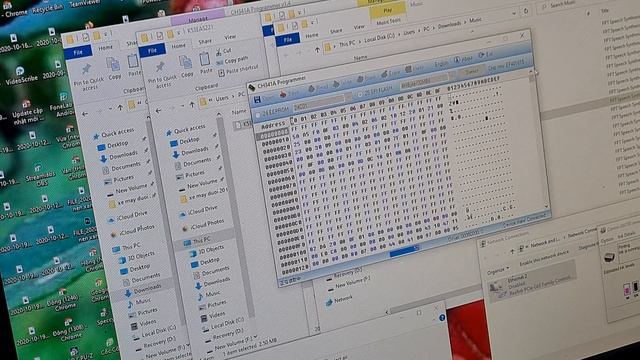Image resolution: width=640 pixels, height=360 pixels.
Task: Open the Recycle Bin on the desktop
Action: coord(47,6)
